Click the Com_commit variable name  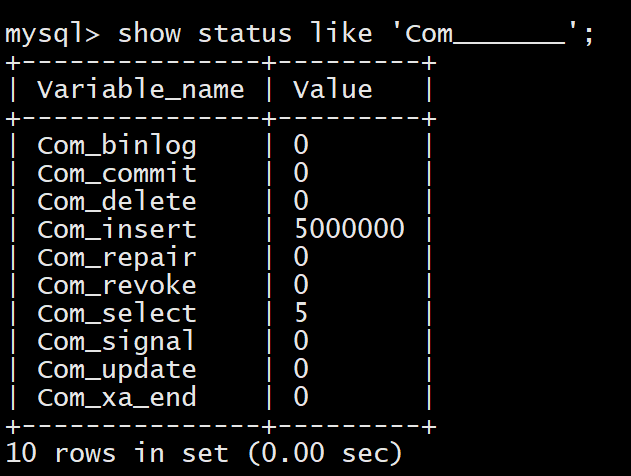pos(116,173)
